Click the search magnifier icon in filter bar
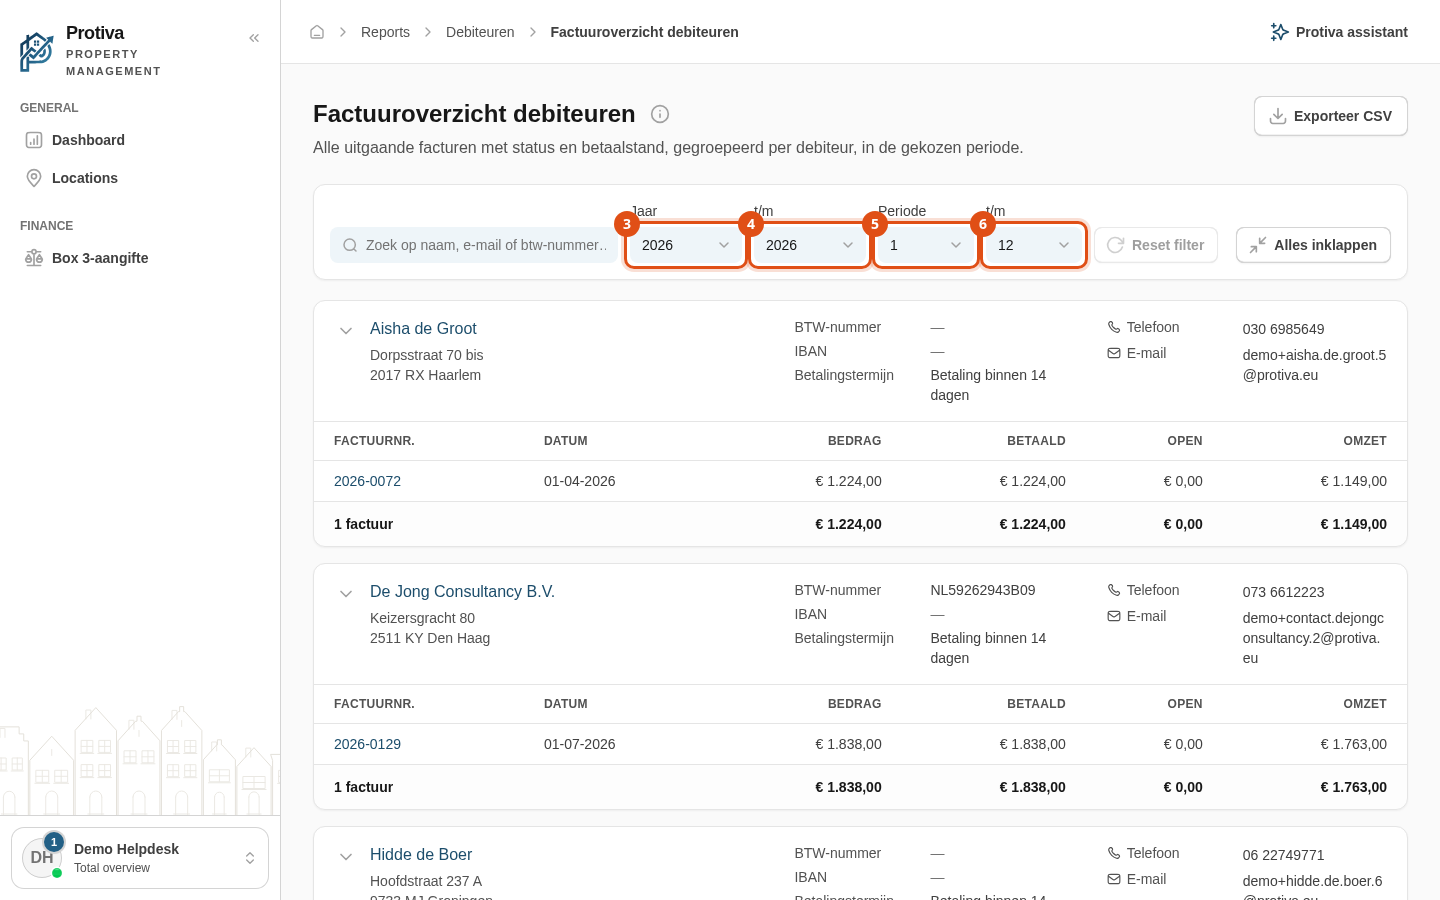This screenshot has height=900, width=1440. click(350, 245)
